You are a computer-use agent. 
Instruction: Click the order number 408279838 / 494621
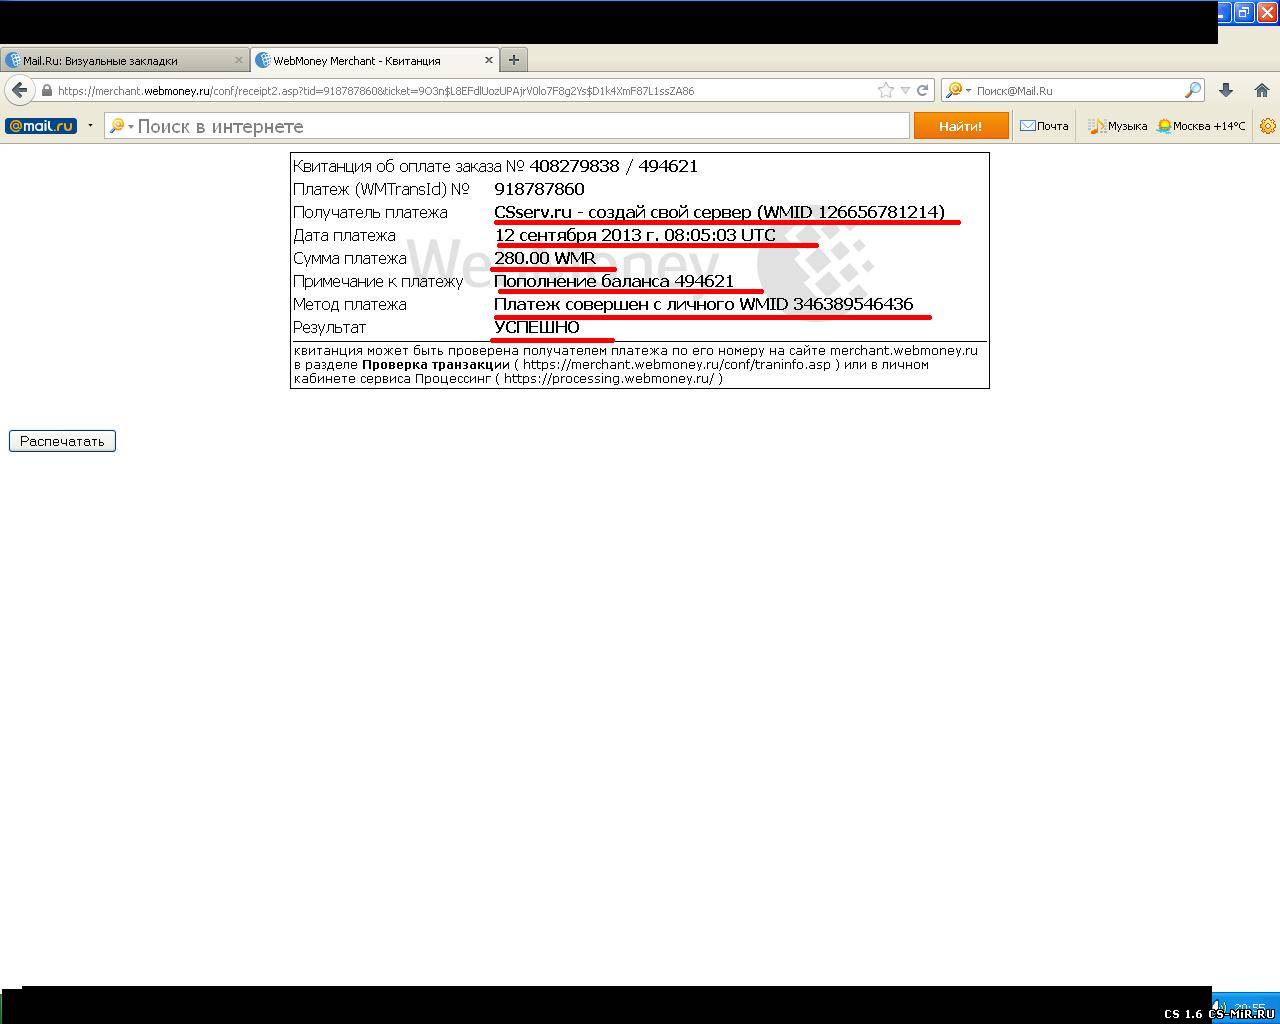click(613, 166)
